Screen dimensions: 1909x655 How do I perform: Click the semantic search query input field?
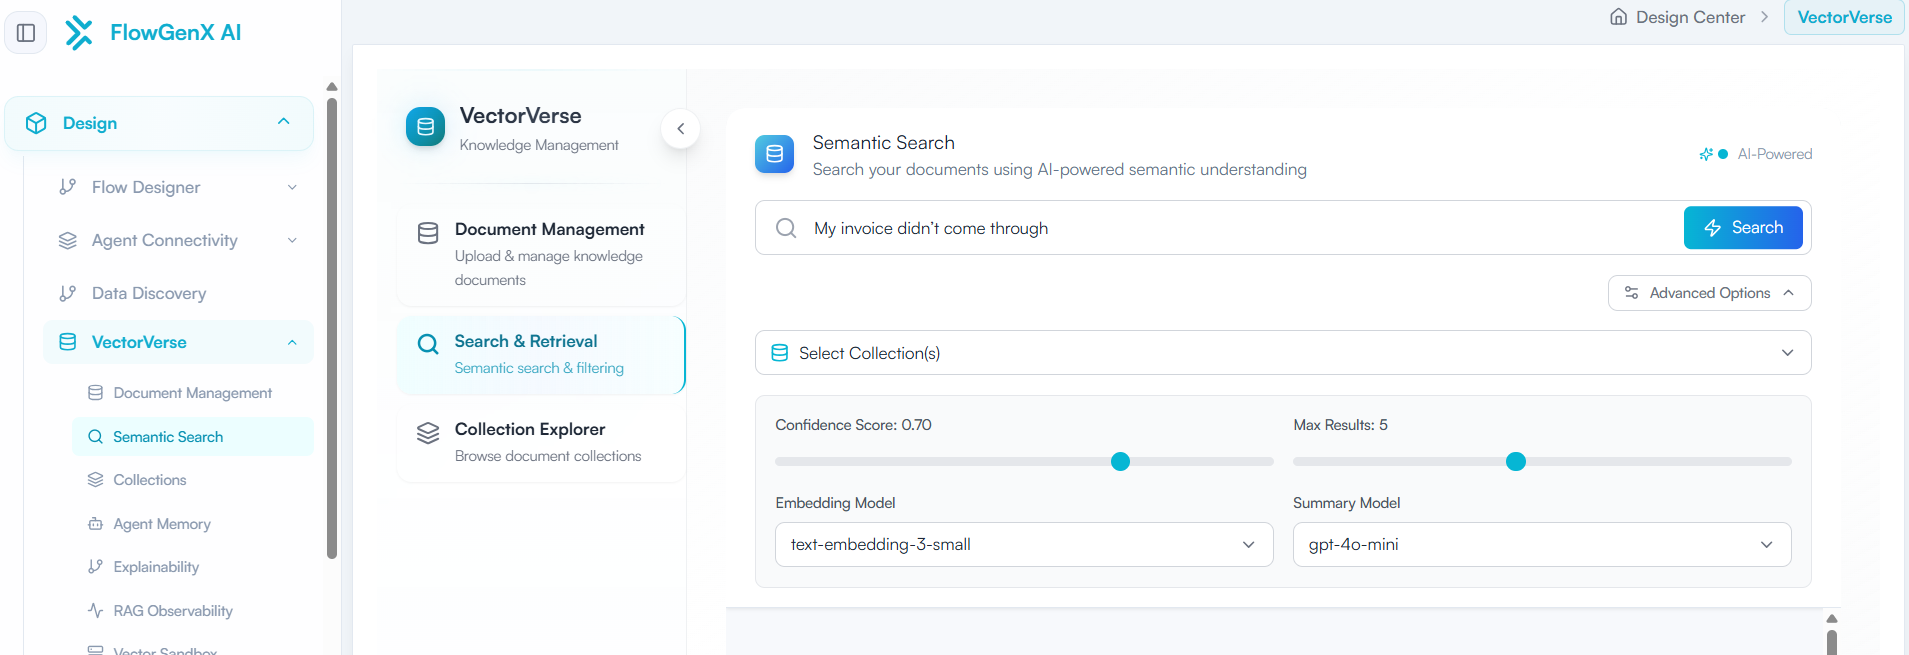click(x=1240, y=228)
